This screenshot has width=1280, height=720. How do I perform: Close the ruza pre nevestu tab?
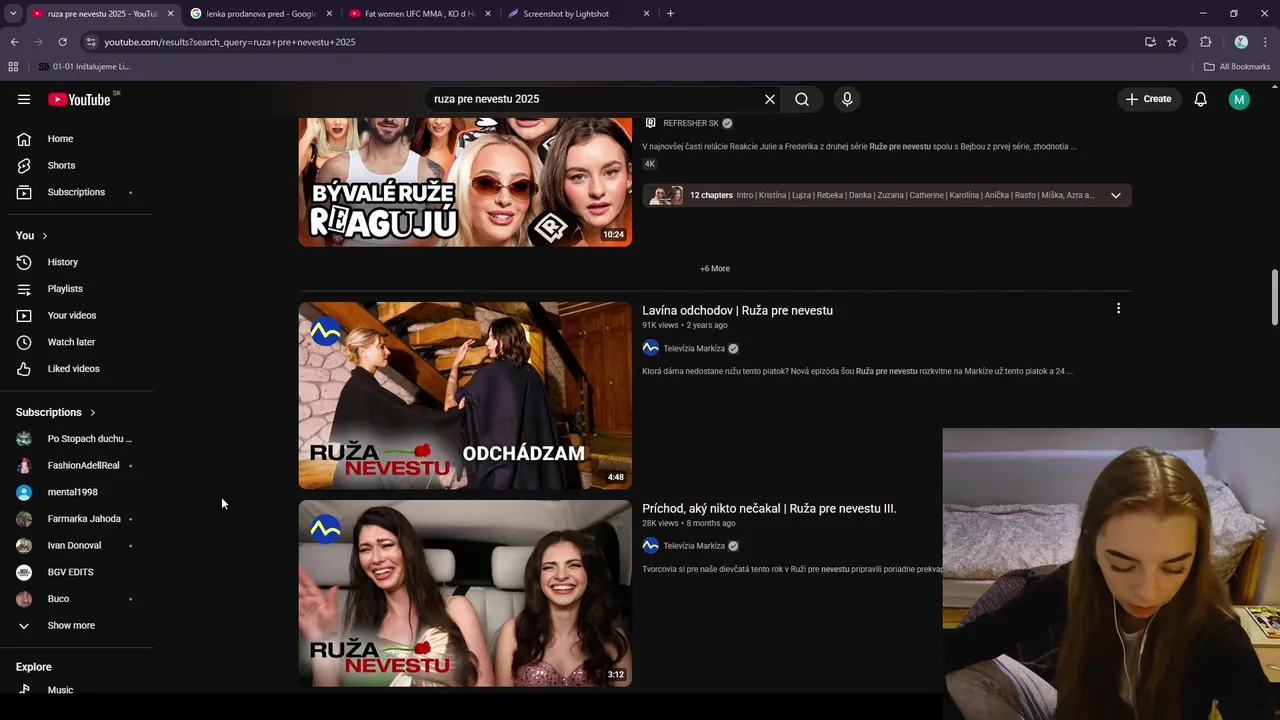tap(171, 14)
